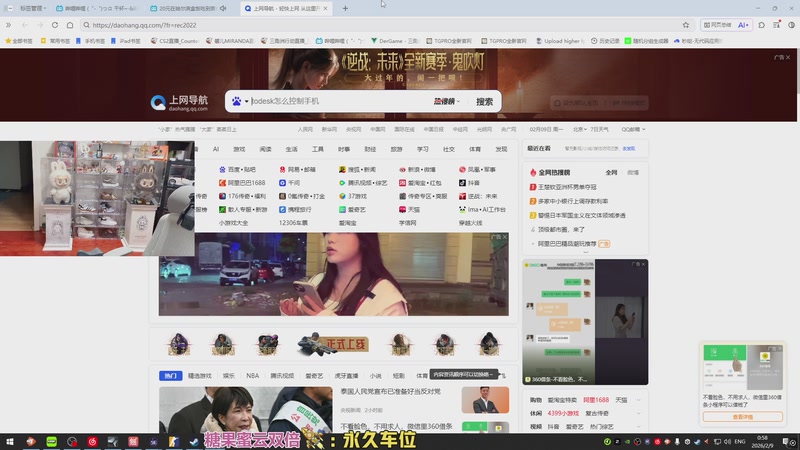Image resolution: width=800 pixels, height=450 pixels.
Task: Open Steam from the taskbar
Action: point(194,441)
